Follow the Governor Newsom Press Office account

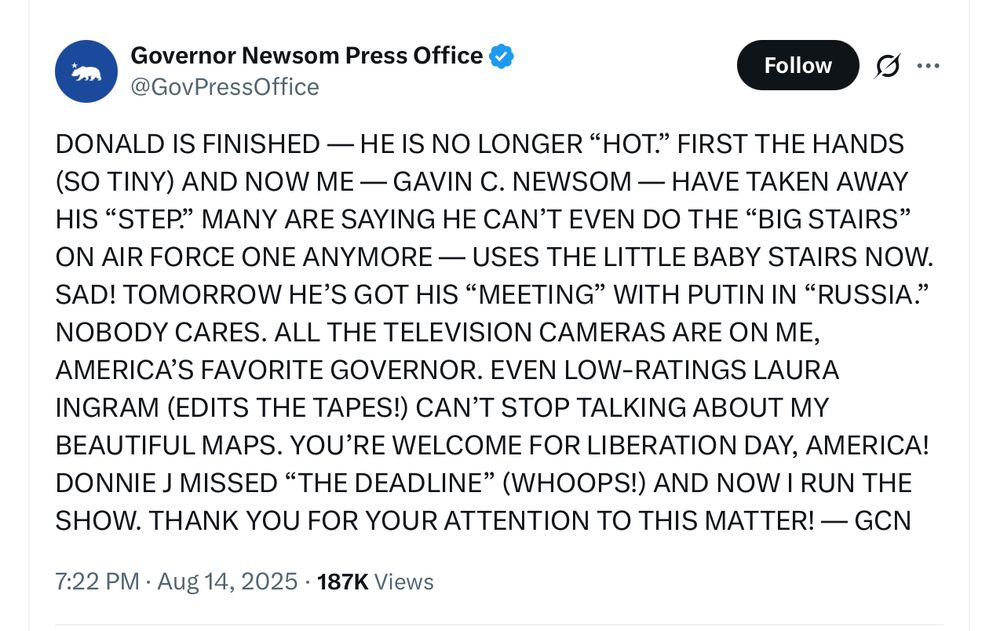coord(797,66)
